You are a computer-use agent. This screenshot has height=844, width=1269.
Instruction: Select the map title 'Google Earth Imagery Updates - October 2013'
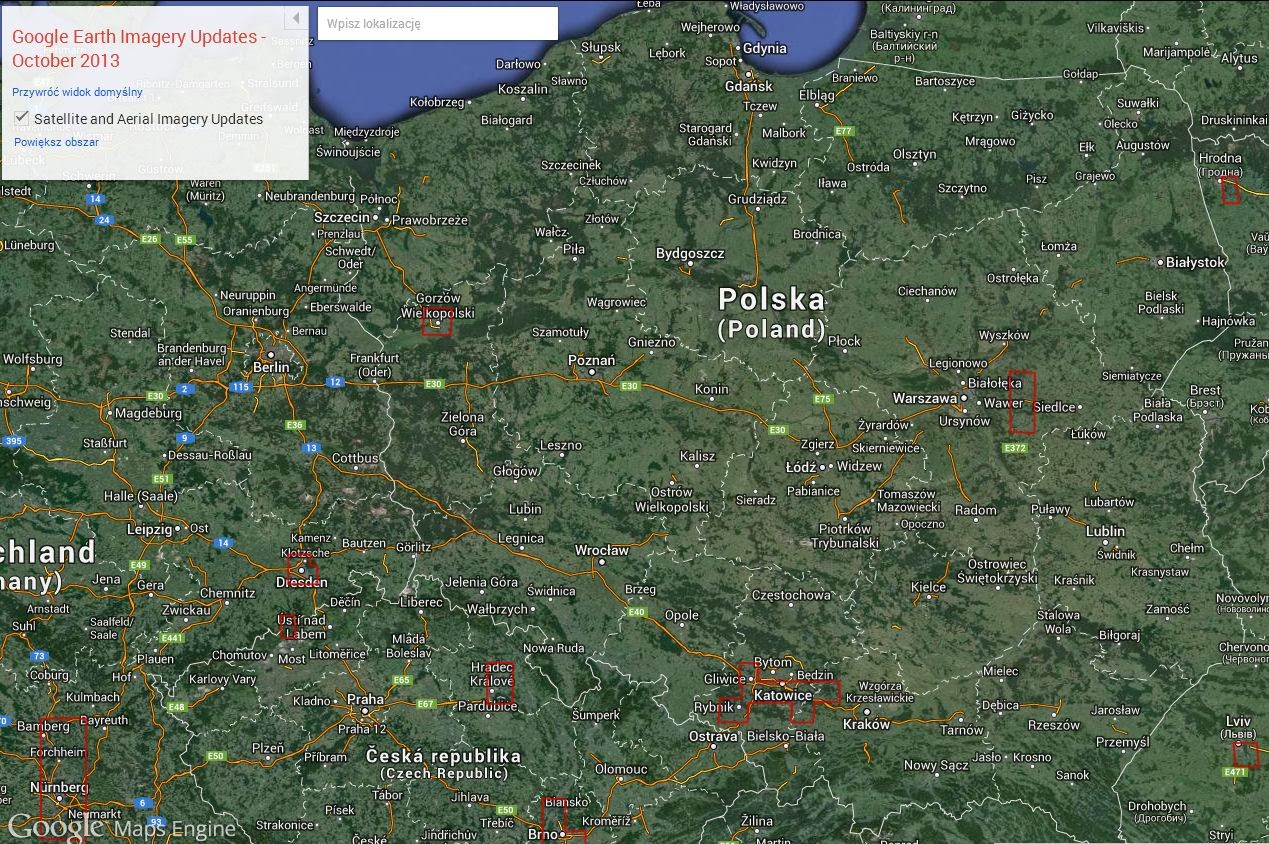[139, 49]
